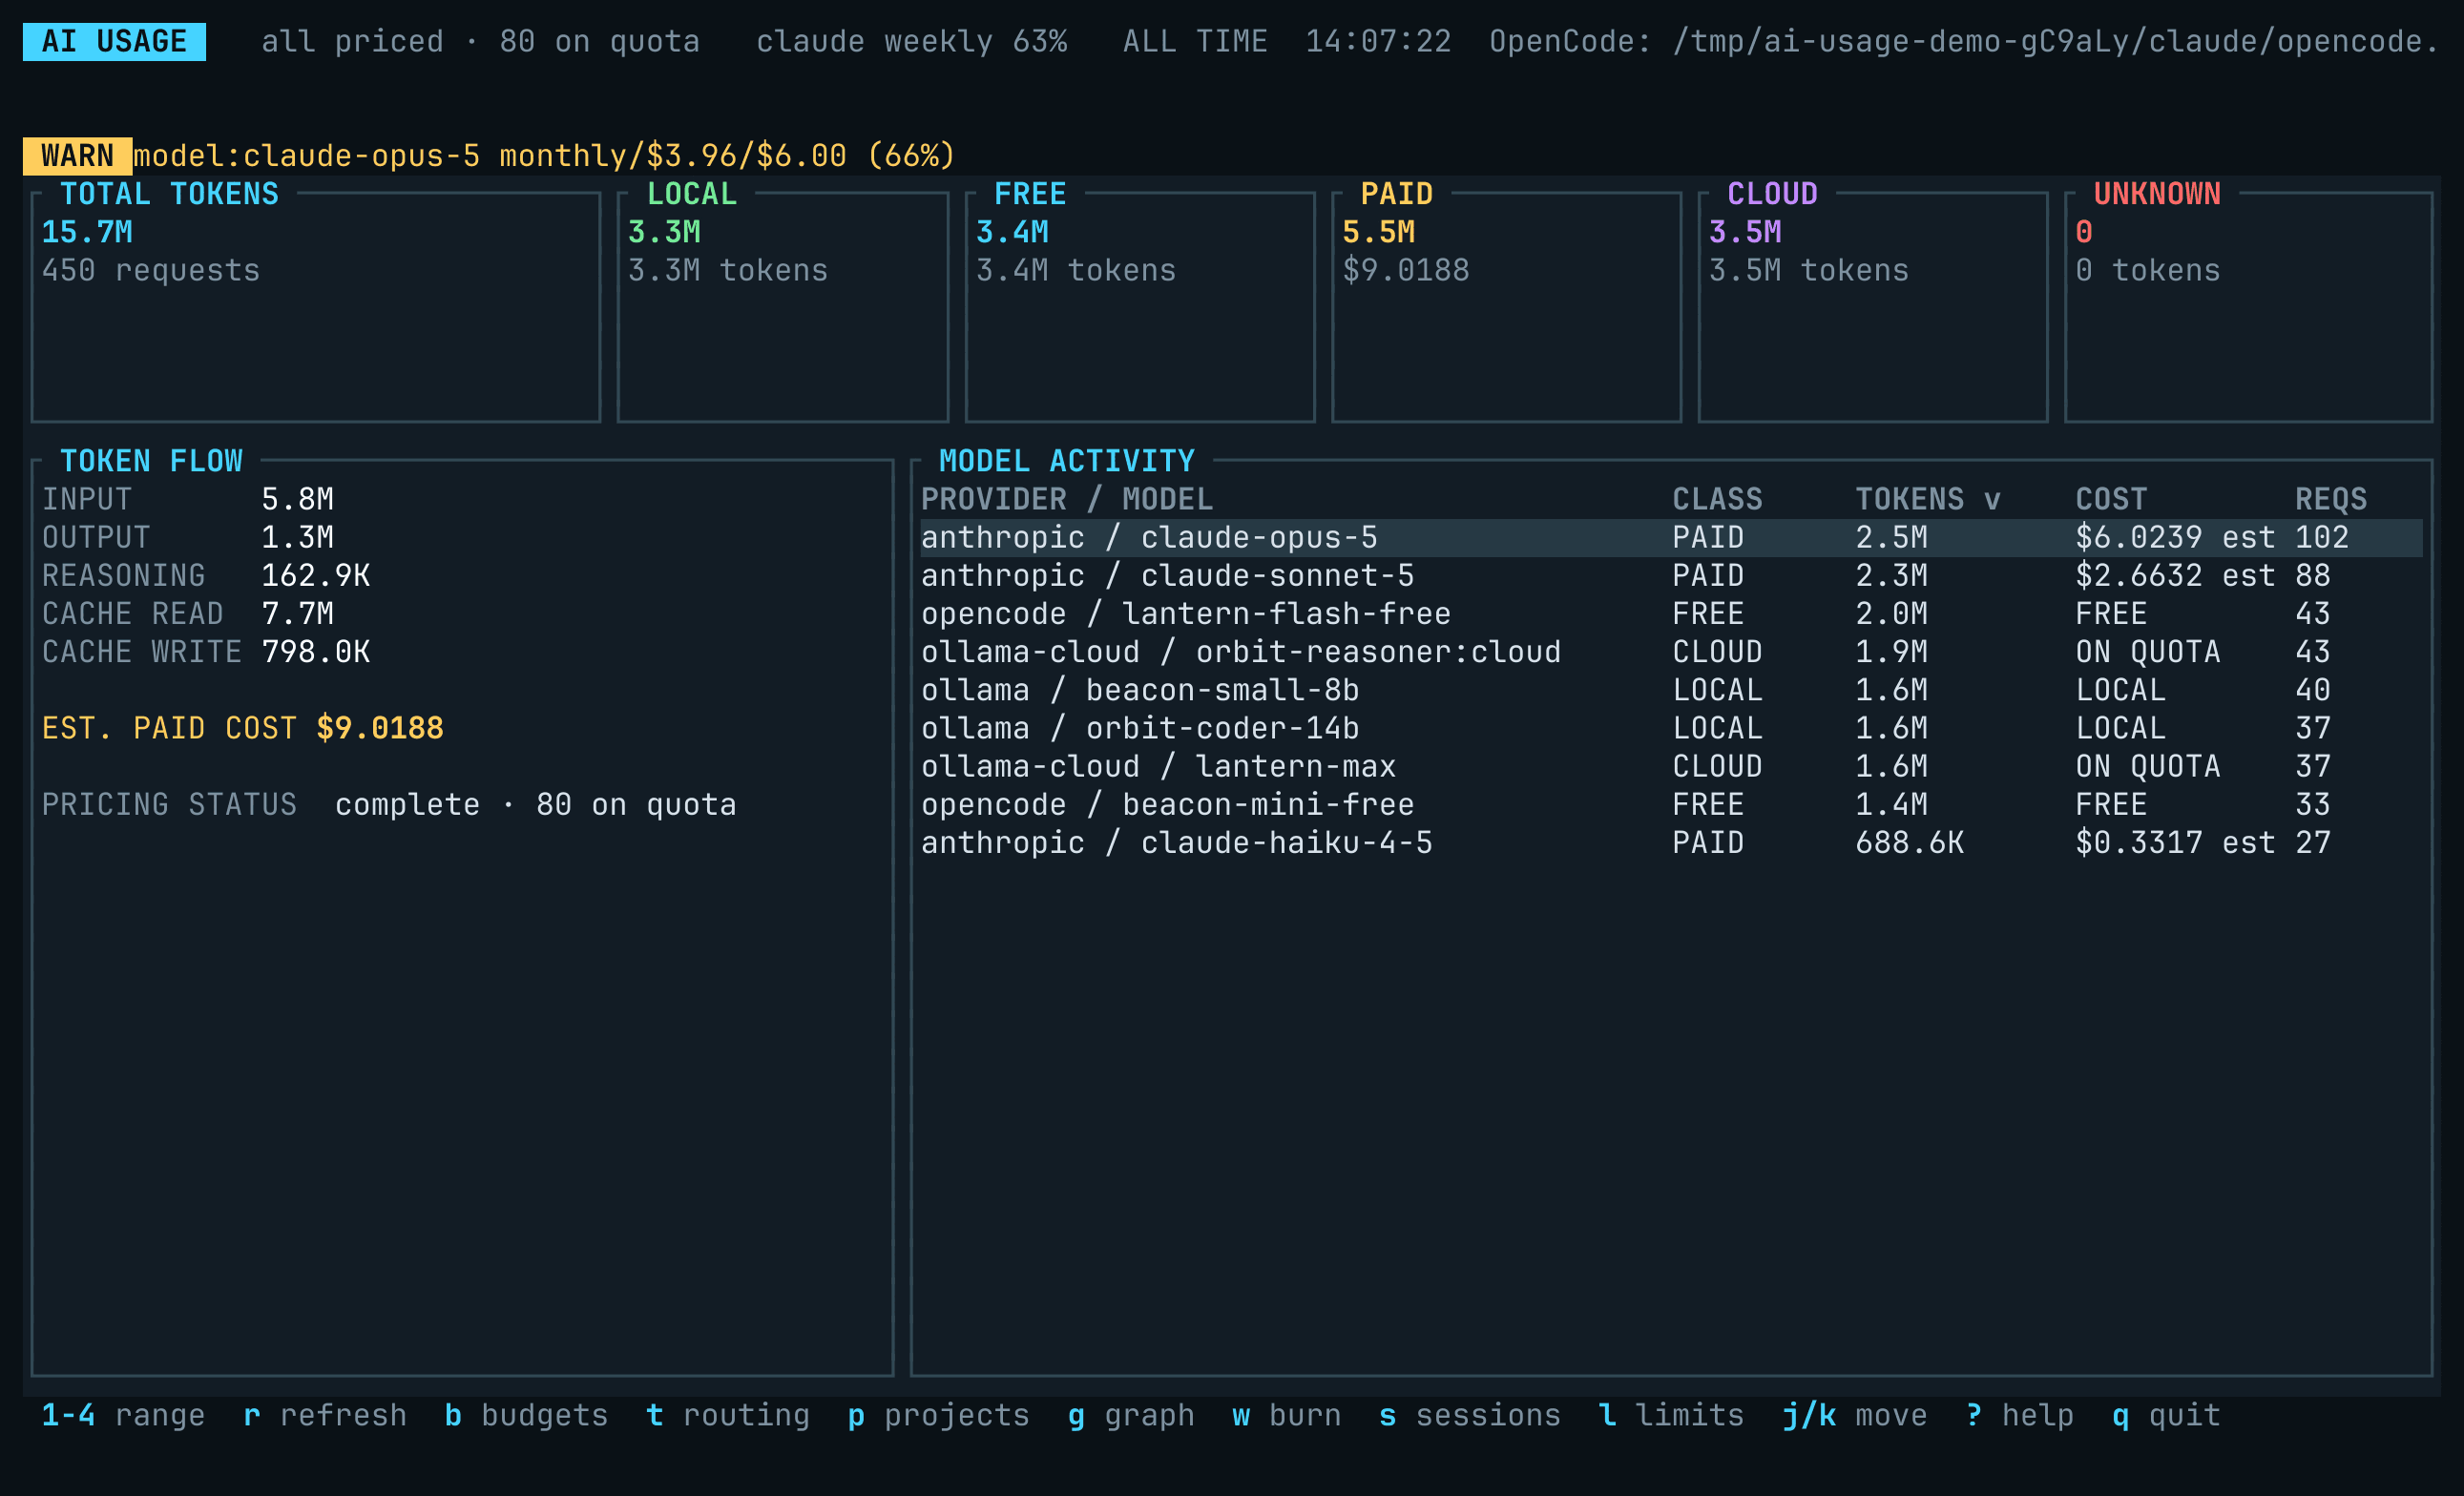The image size is (2464, 1496).
Task: Click the CLOUD card title
Action: [1772, 194]
